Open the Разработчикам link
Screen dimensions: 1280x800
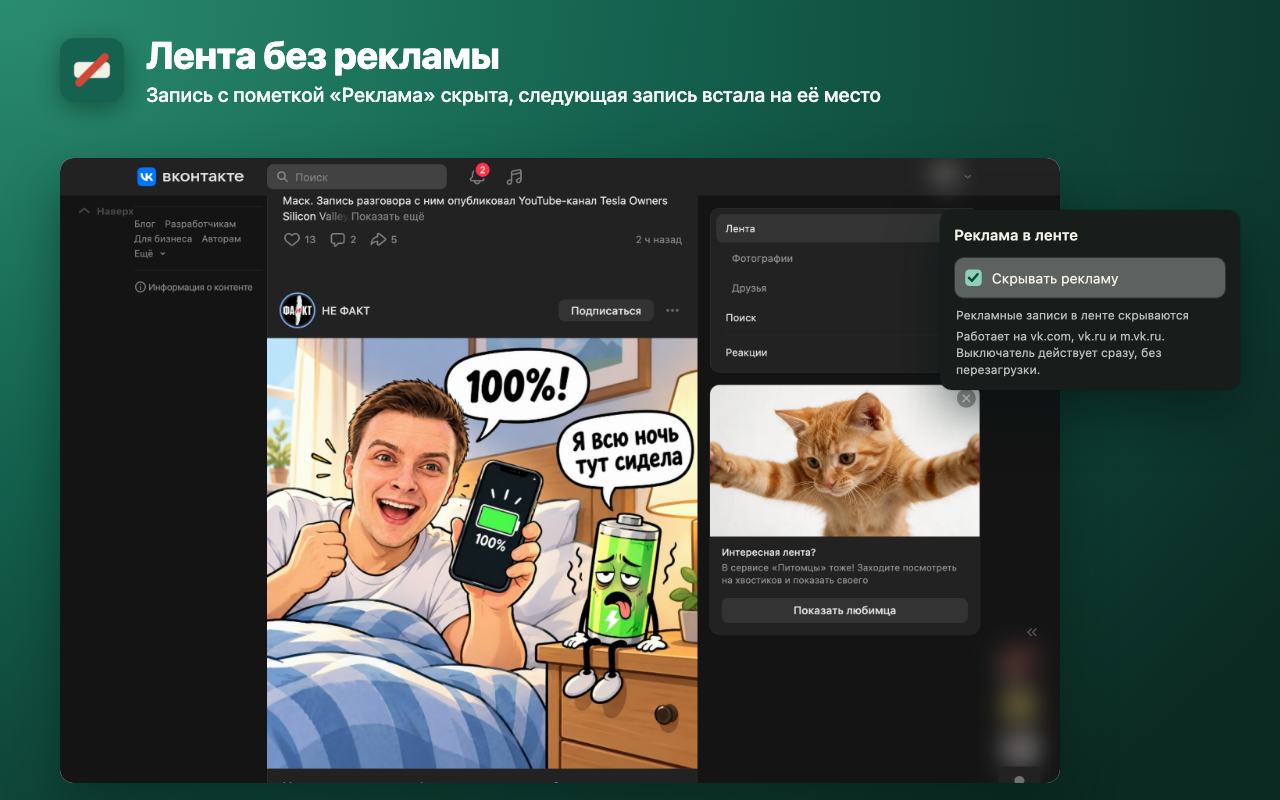coord(200,224)
